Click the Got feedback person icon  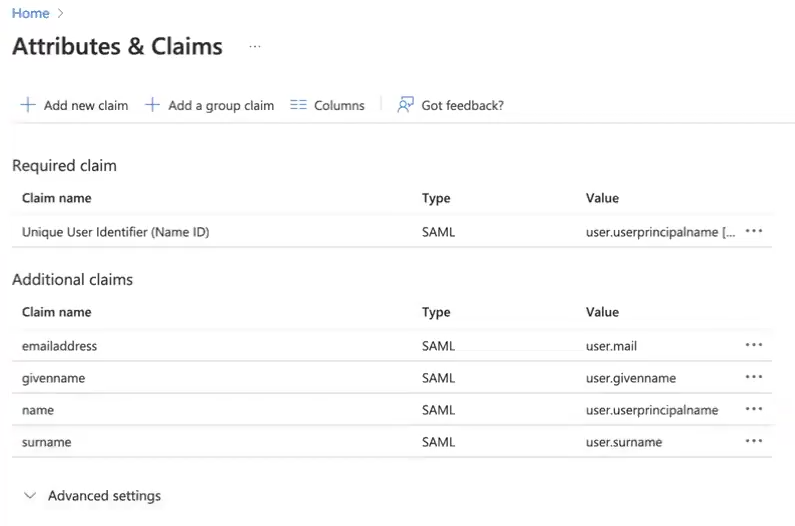point(405,105)
